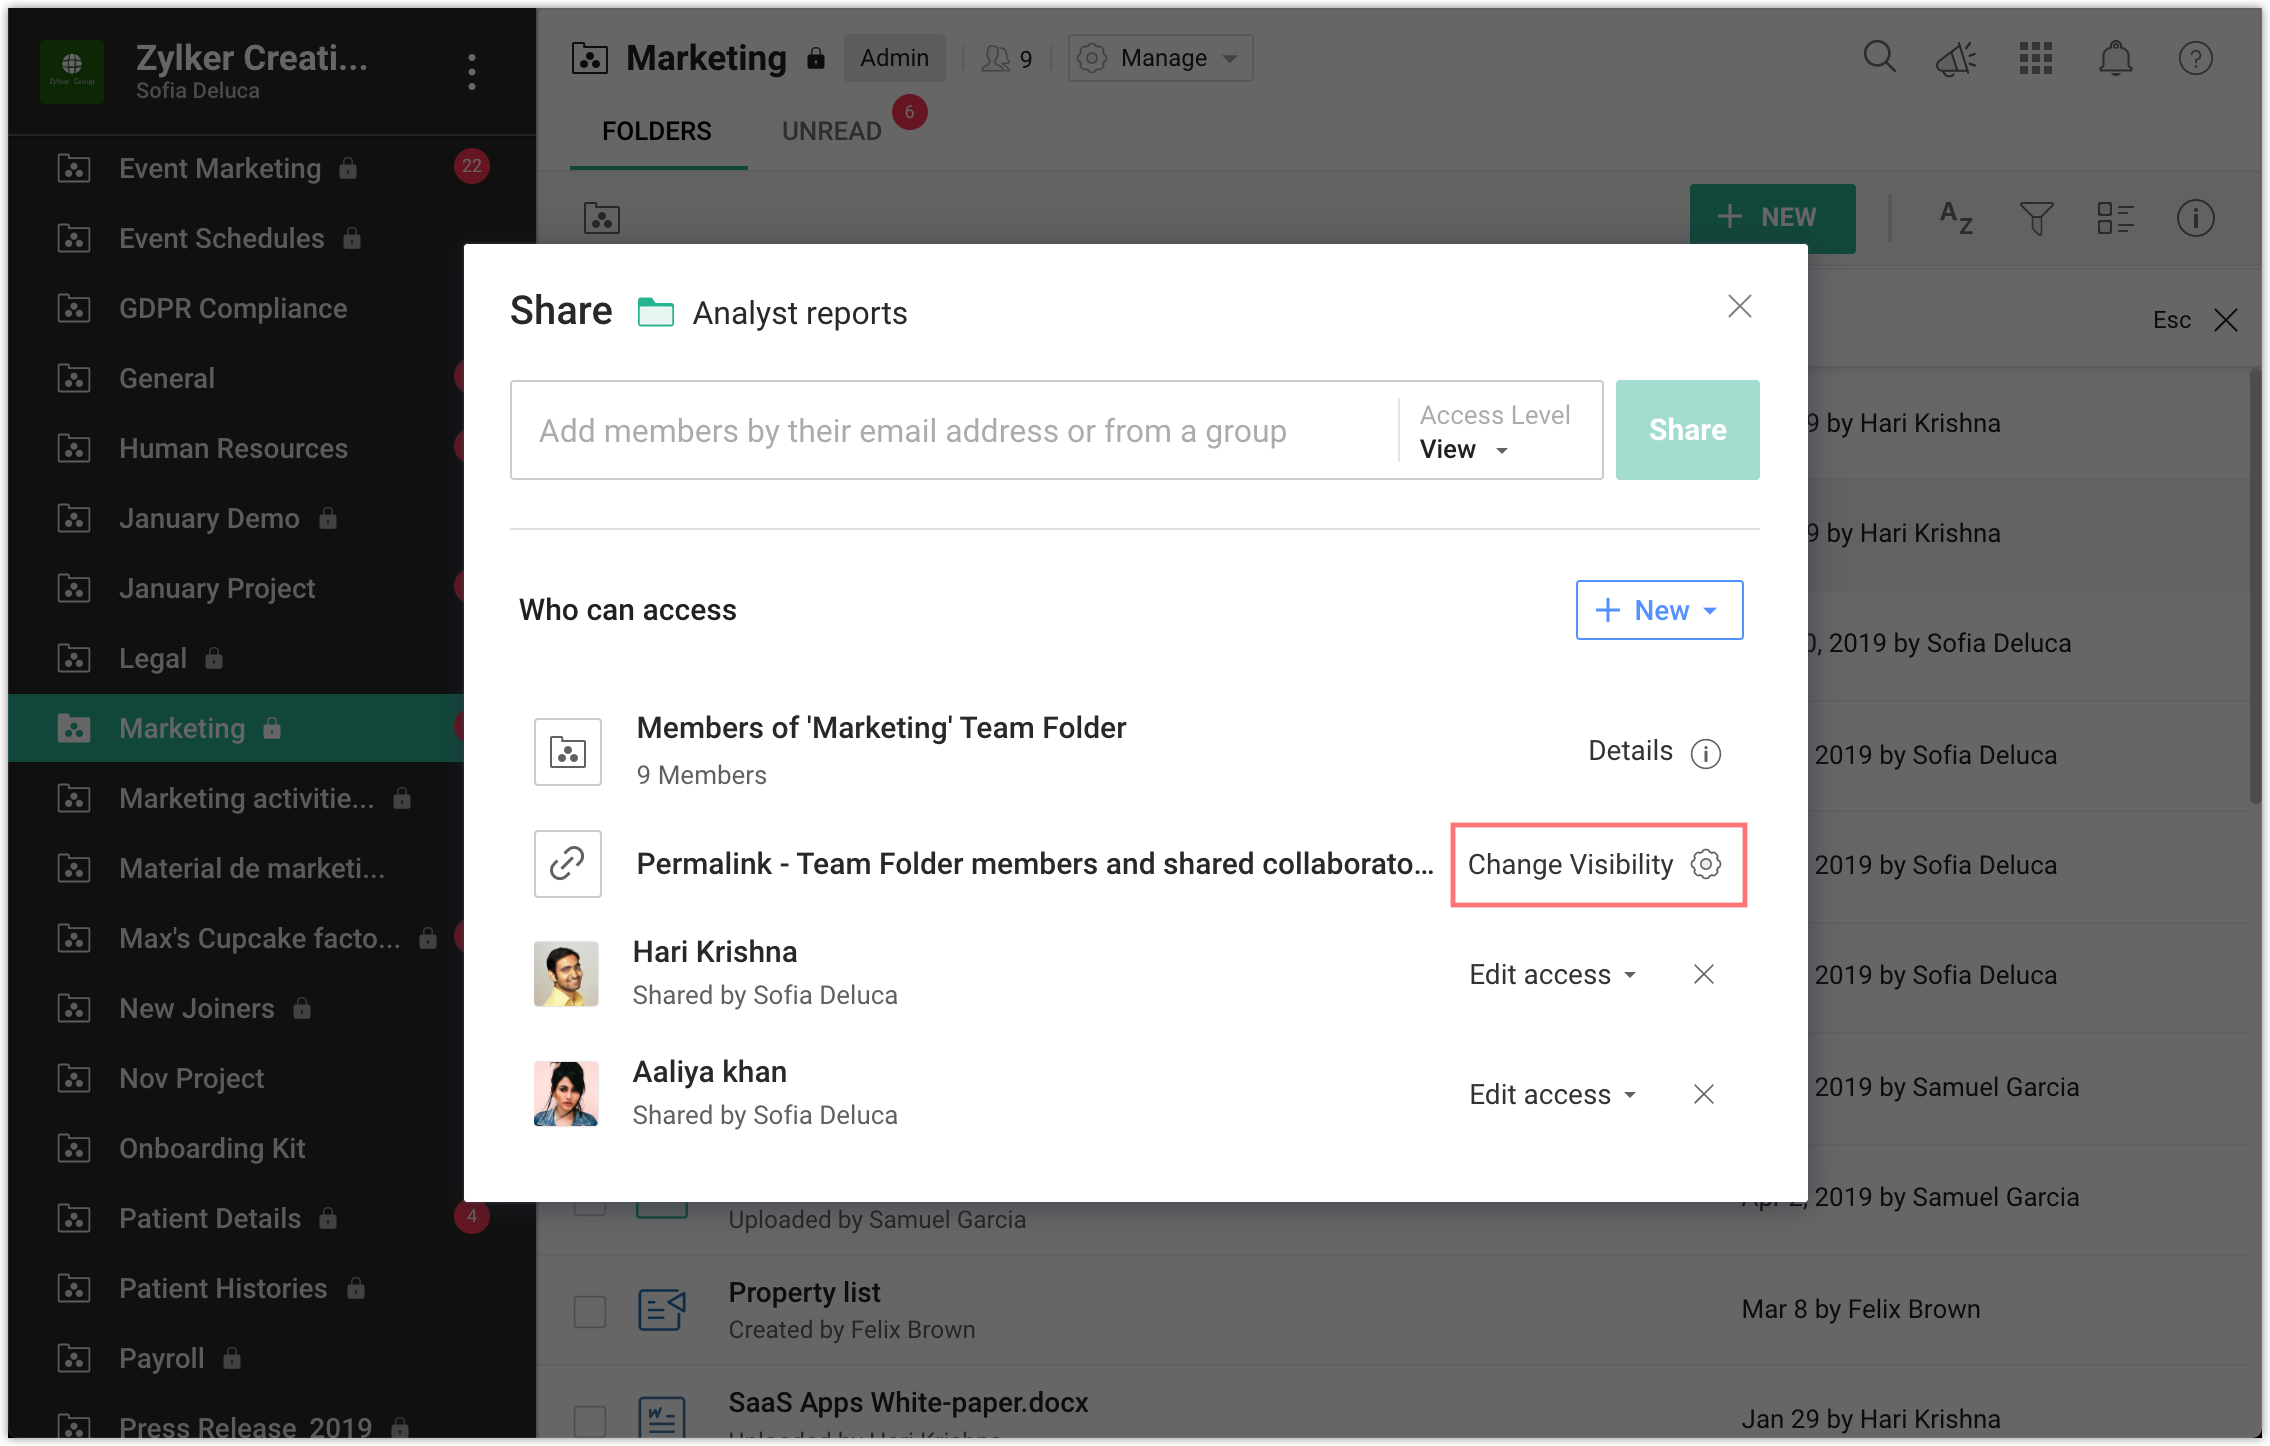Click the search magnifier icon
The width and height of the screenshot is (2270, 1446).
pyautogui.click(x=1879, y=57)
